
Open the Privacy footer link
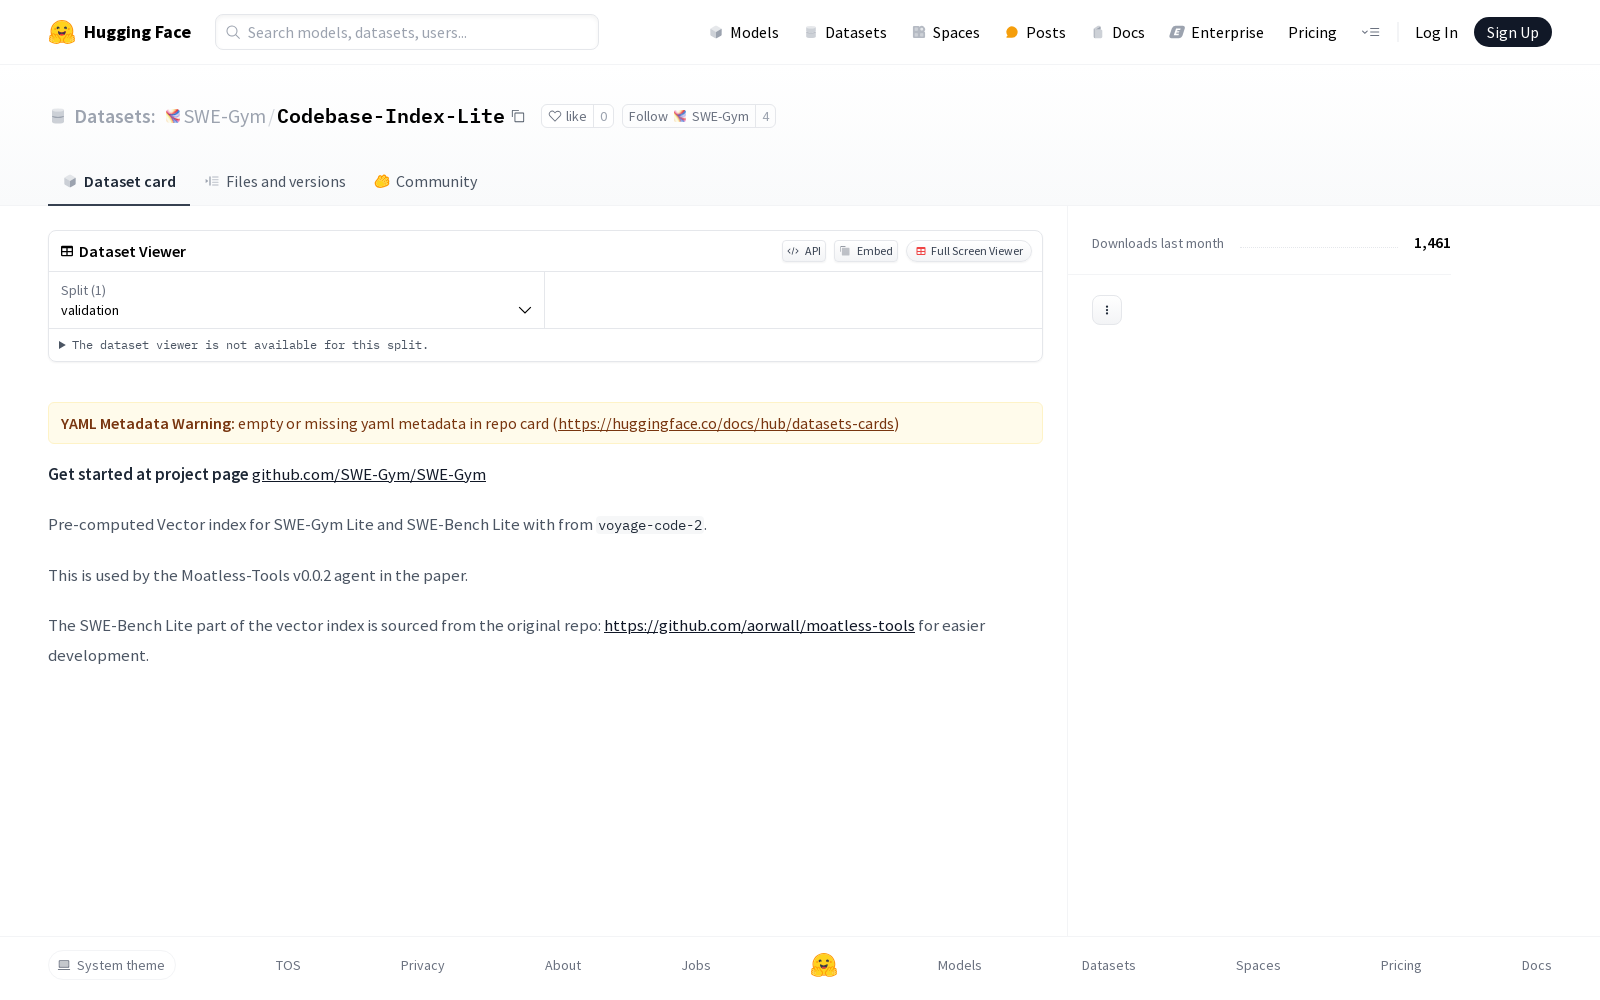coord(423,965)
